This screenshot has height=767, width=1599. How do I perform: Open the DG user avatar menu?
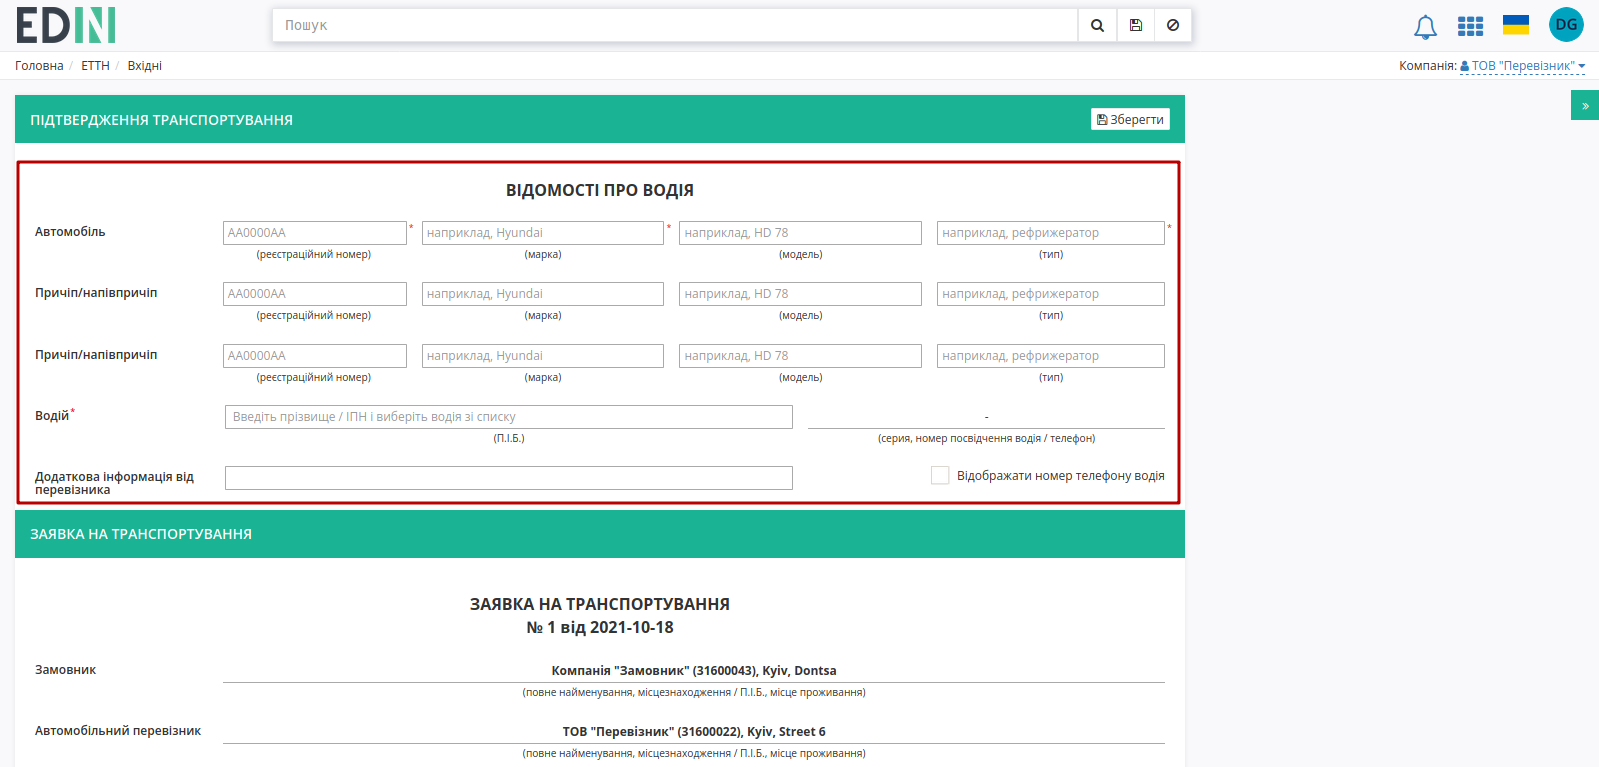(x=1566, y=25)
